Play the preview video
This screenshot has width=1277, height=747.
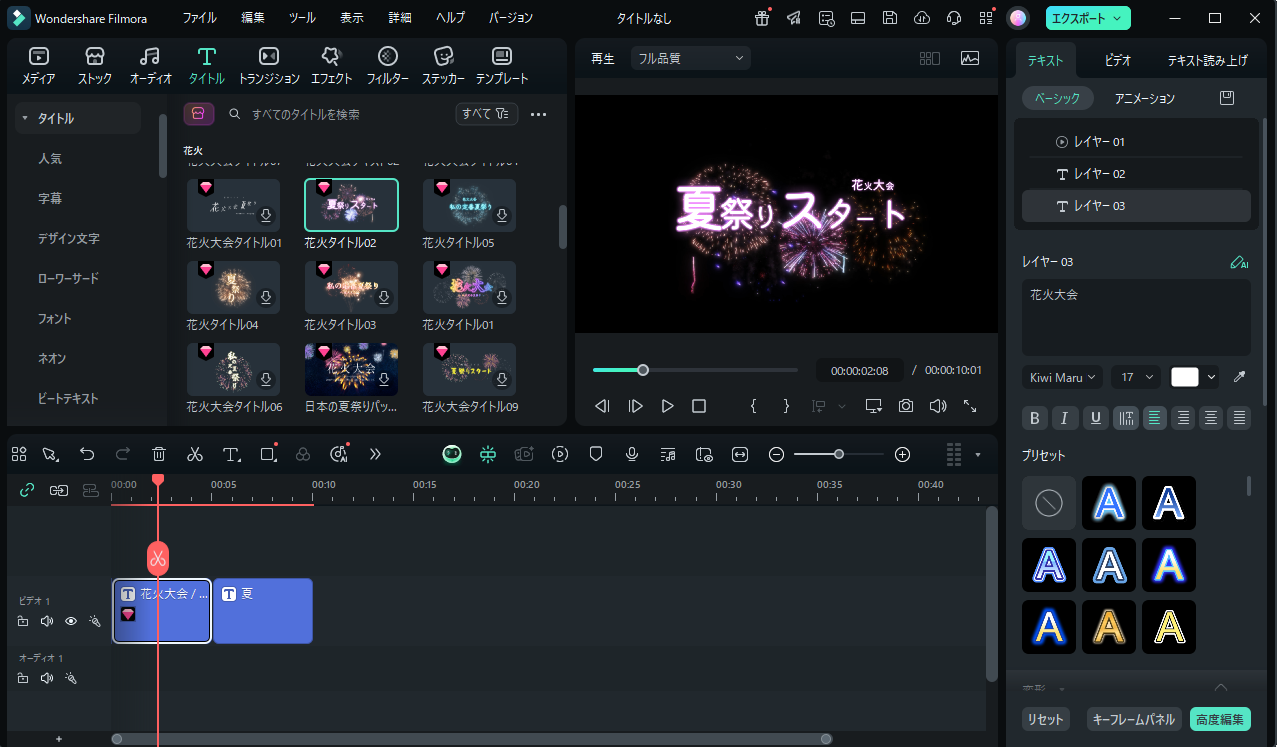point(667,406)
